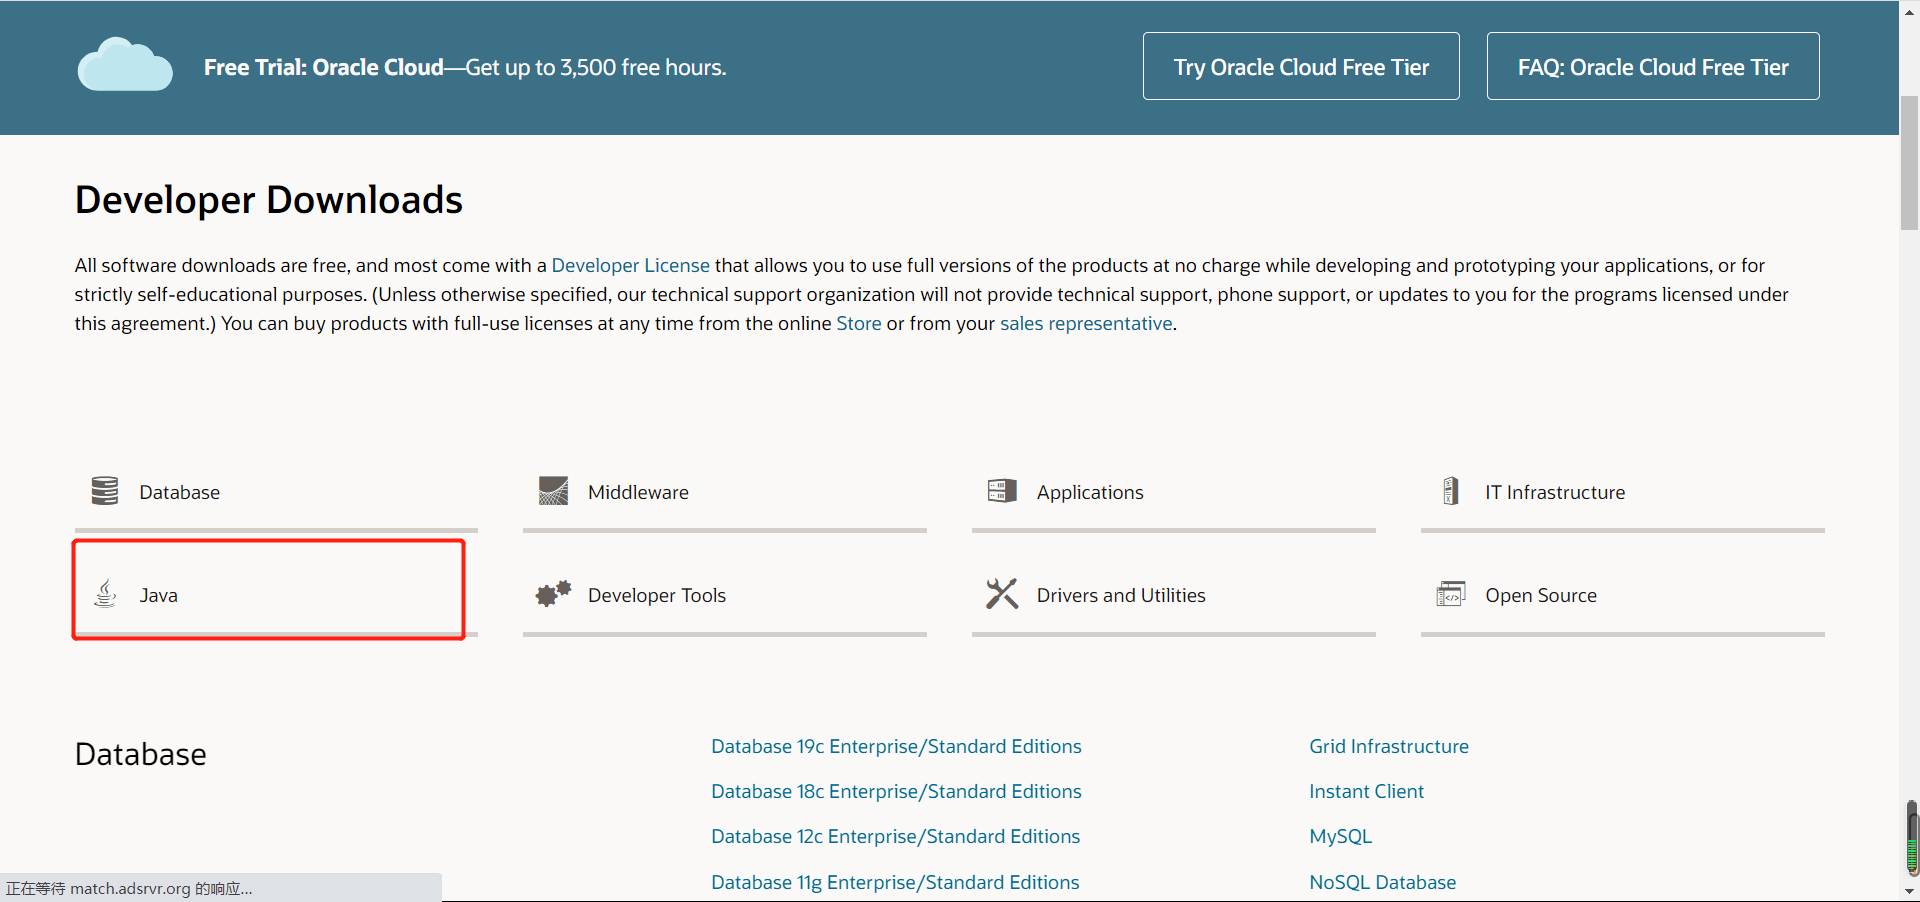Open the Instant Client link
The width and height of the screenshot is (1920, 902).
tap(1366, 791)
